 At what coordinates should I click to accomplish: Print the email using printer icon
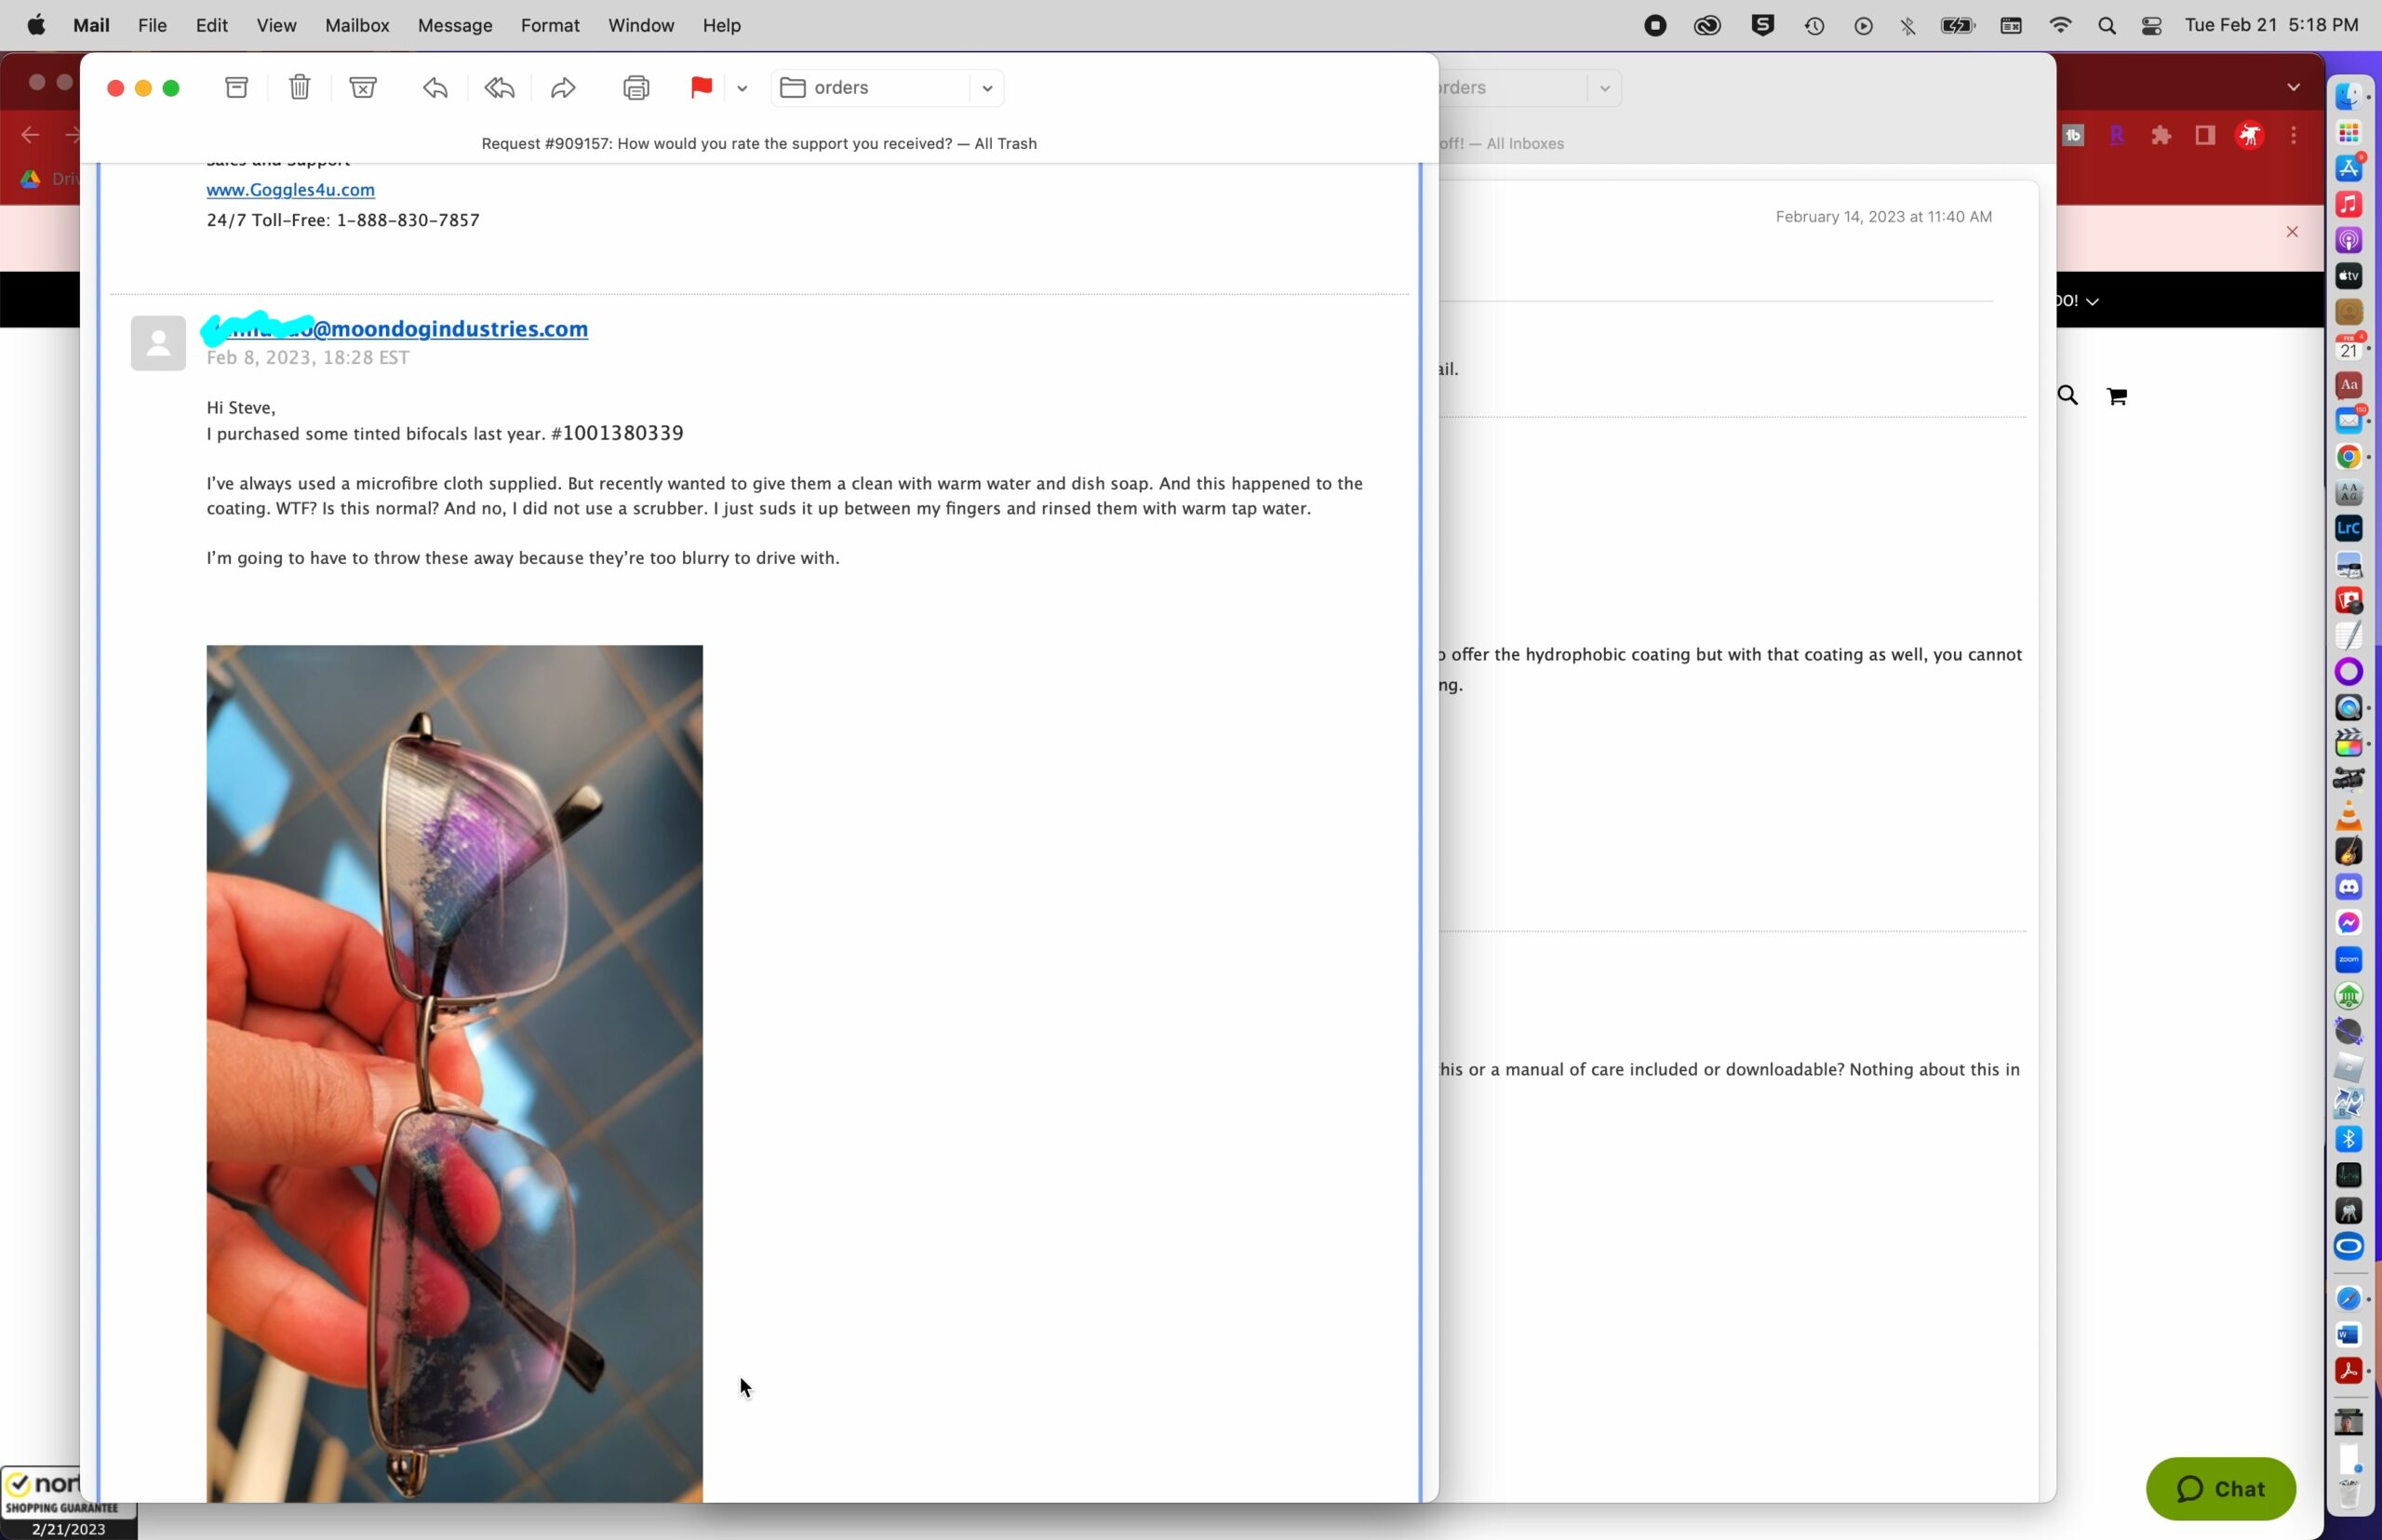[636, 88]
